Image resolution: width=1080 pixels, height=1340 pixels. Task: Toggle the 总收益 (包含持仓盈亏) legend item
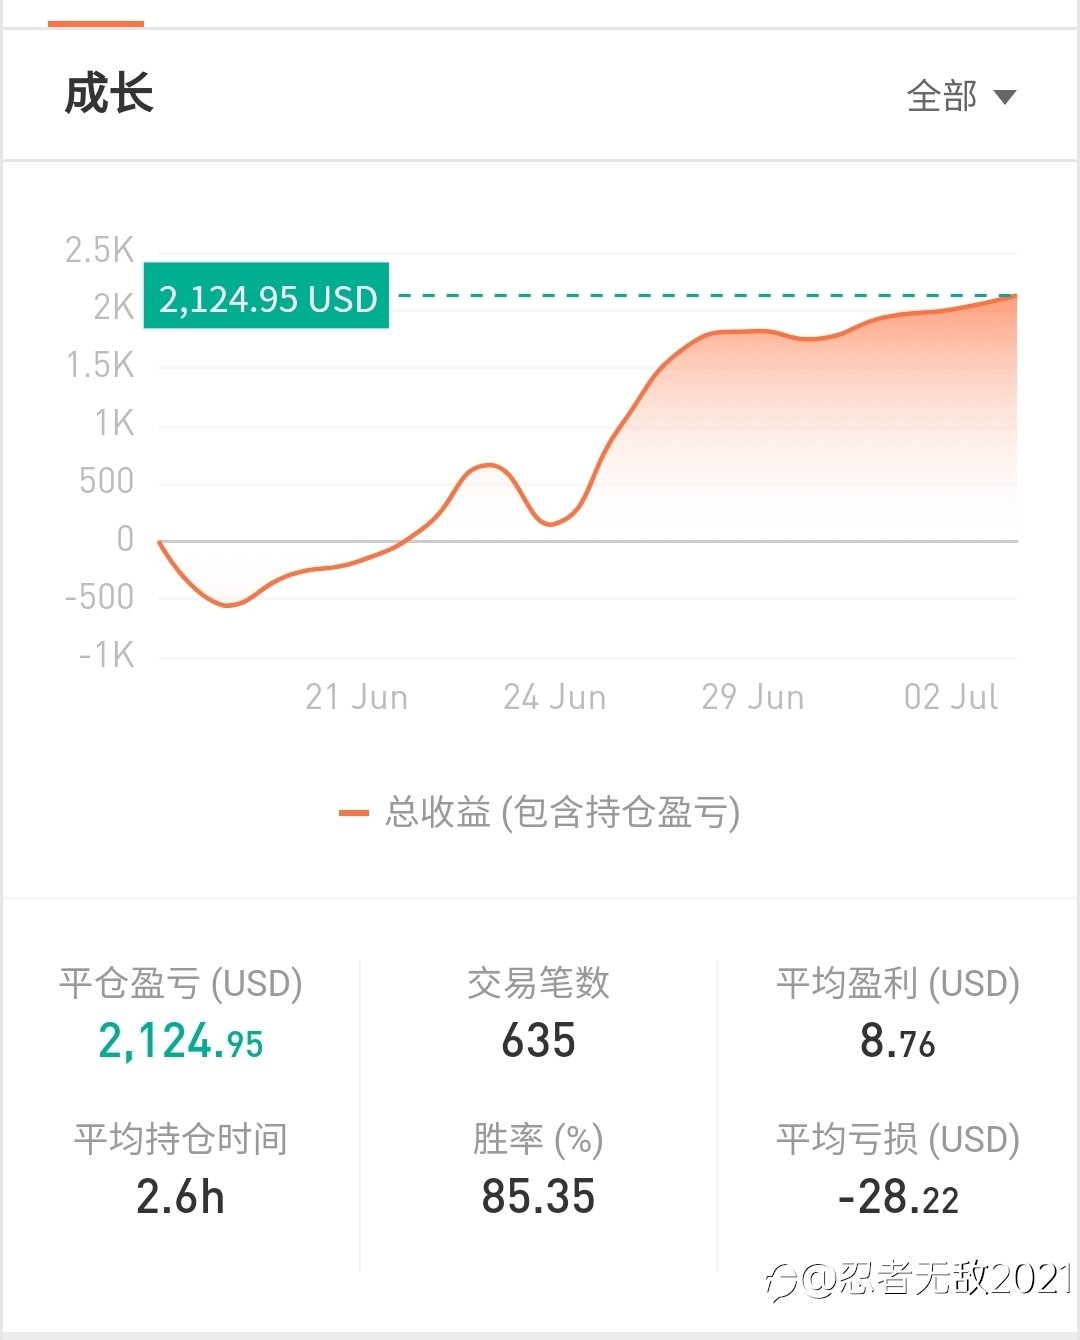coord(540,812)
